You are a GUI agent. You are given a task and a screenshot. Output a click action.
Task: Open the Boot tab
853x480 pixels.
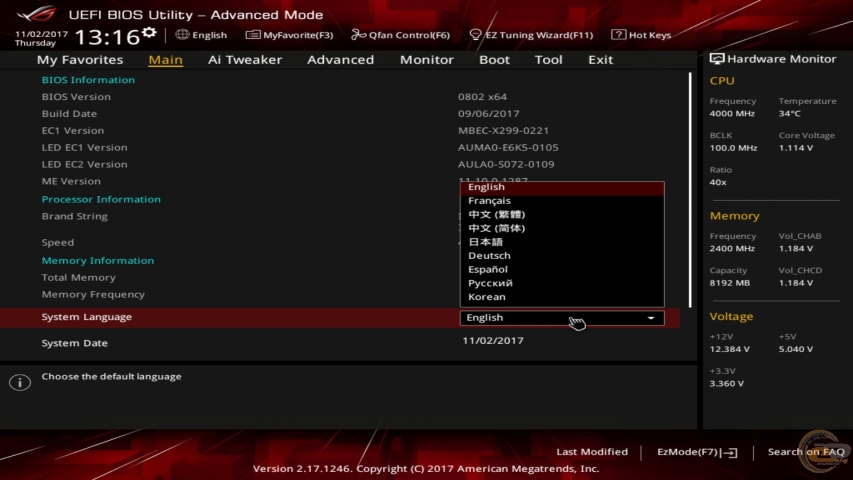494,60
